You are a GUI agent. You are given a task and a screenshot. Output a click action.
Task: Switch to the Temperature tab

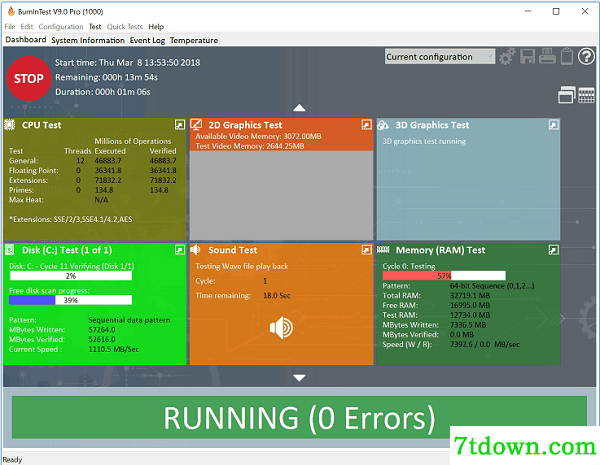194,40
